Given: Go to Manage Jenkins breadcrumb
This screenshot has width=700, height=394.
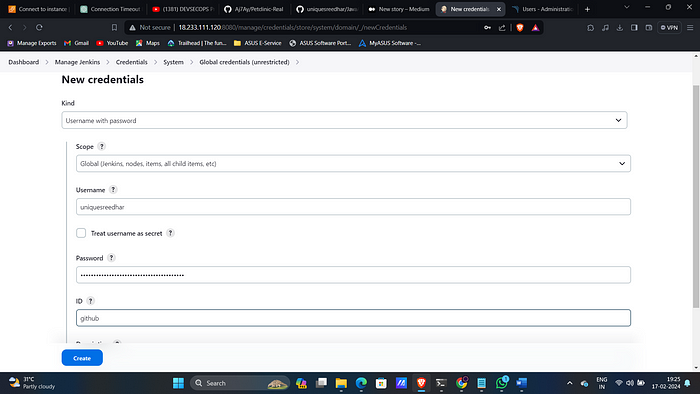Looking at the screenshot, I should [x=77, y=62].
